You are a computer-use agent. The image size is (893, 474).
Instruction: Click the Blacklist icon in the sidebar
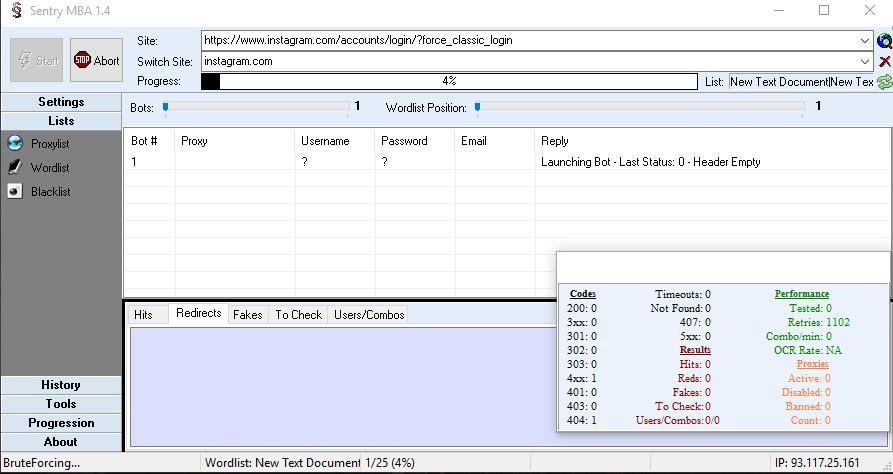tap(15, 191)
